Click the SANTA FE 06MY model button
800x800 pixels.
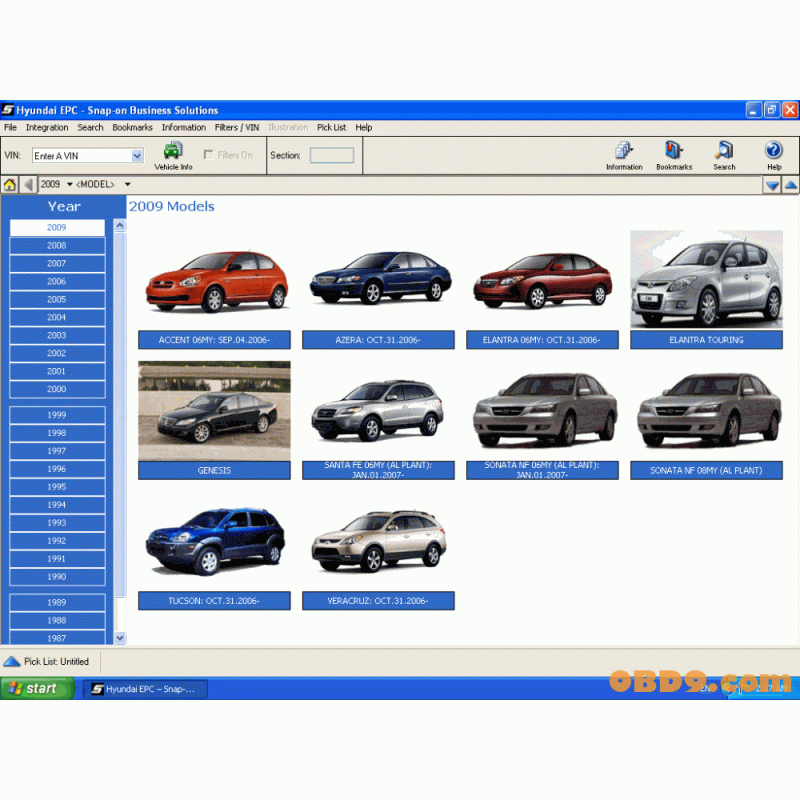378,470
